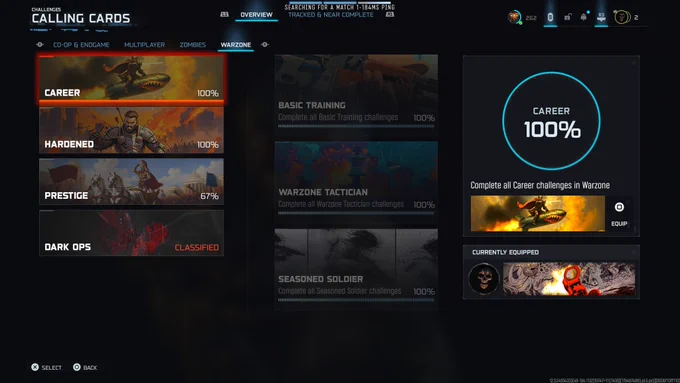
Task: Click the cross Select prompt icon
Action: [35, 367]
